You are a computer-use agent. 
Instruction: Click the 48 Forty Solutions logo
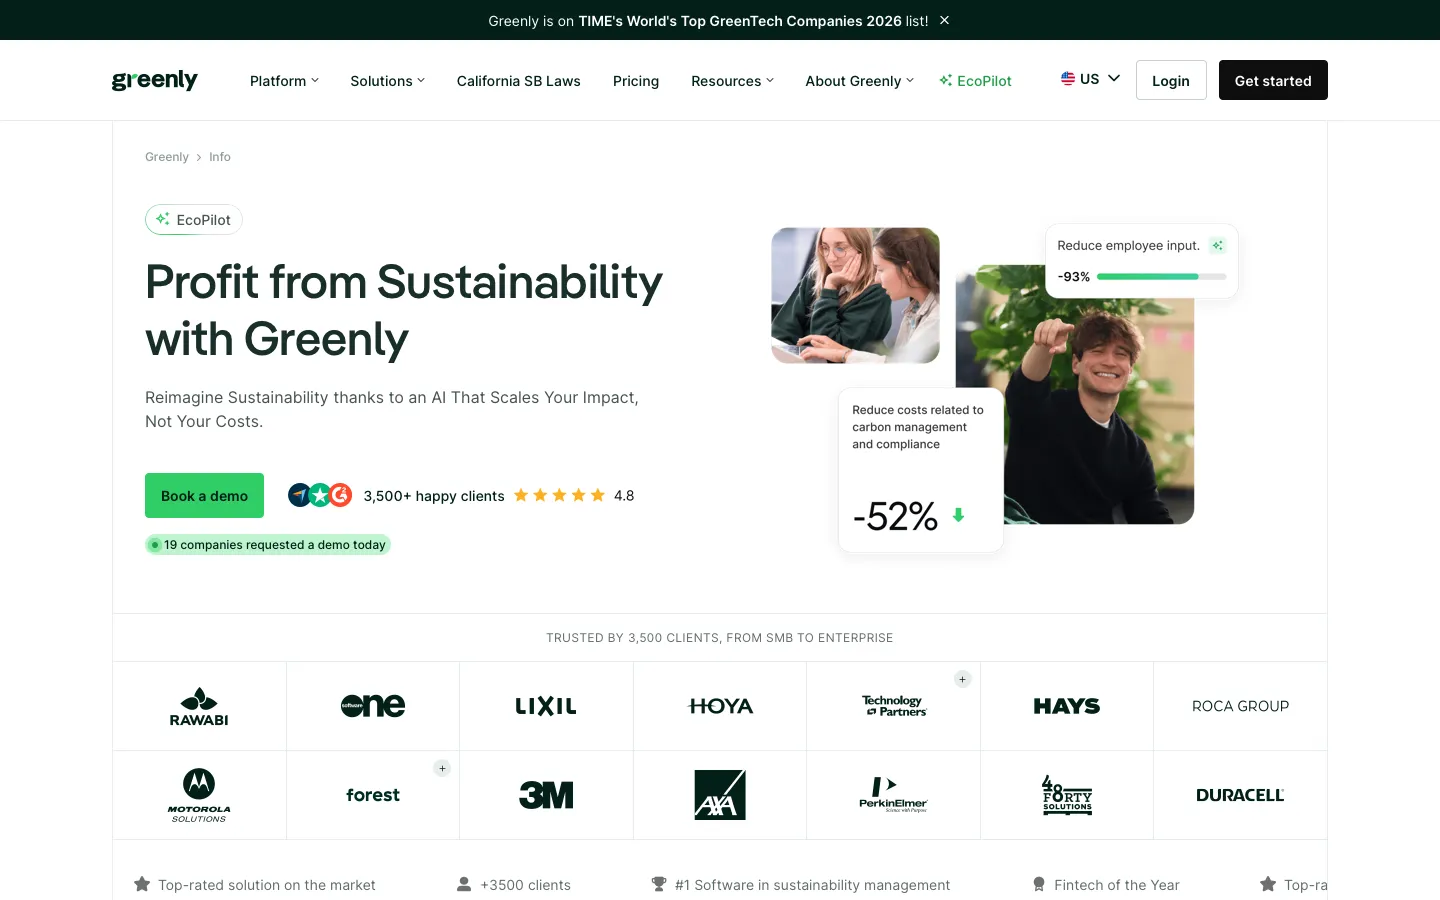pos(1067,795)
